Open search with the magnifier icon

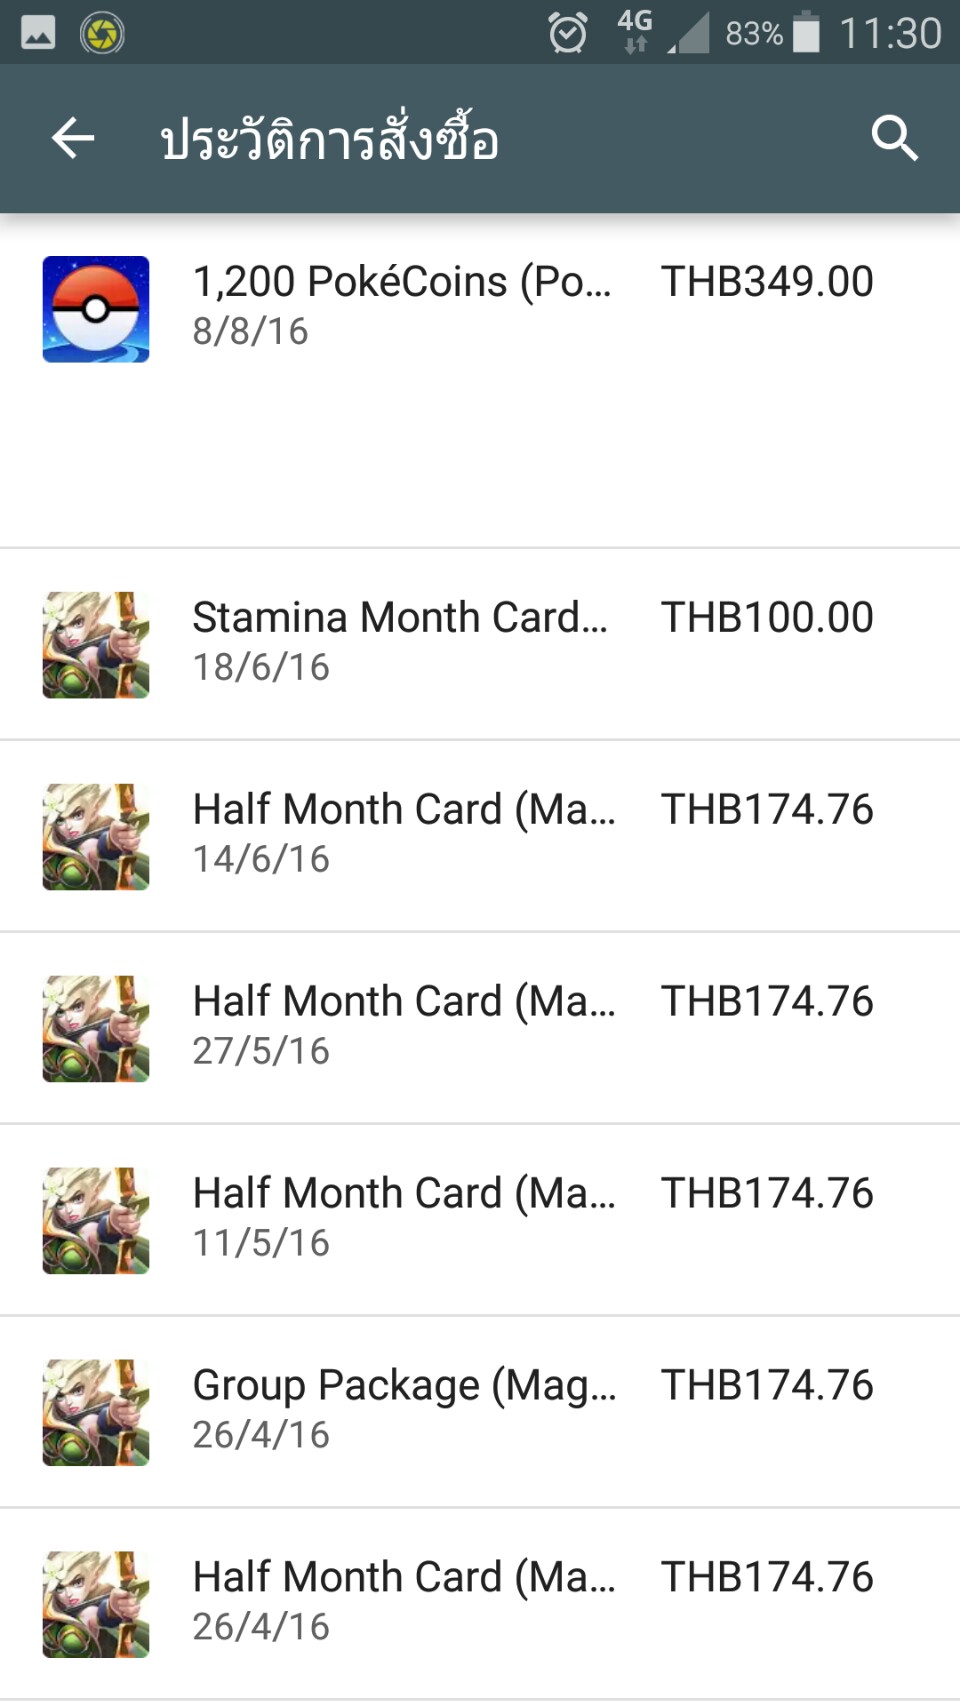(x=894, y=138)
